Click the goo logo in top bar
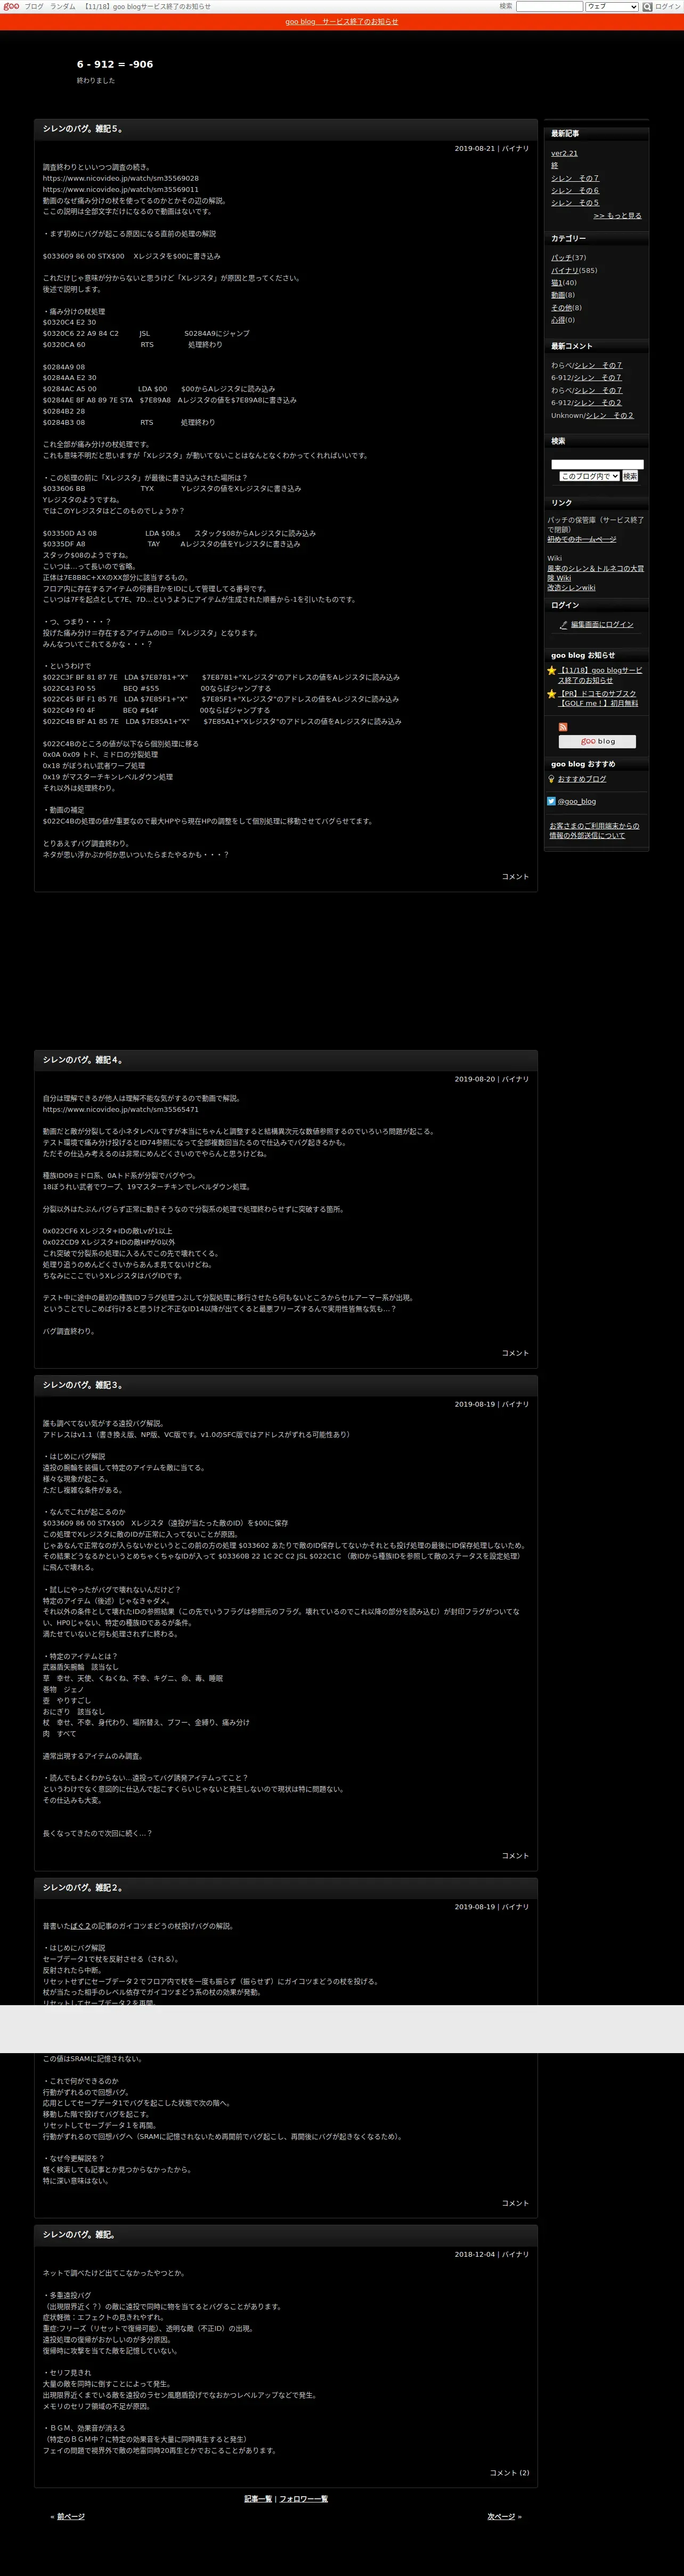 11,6
